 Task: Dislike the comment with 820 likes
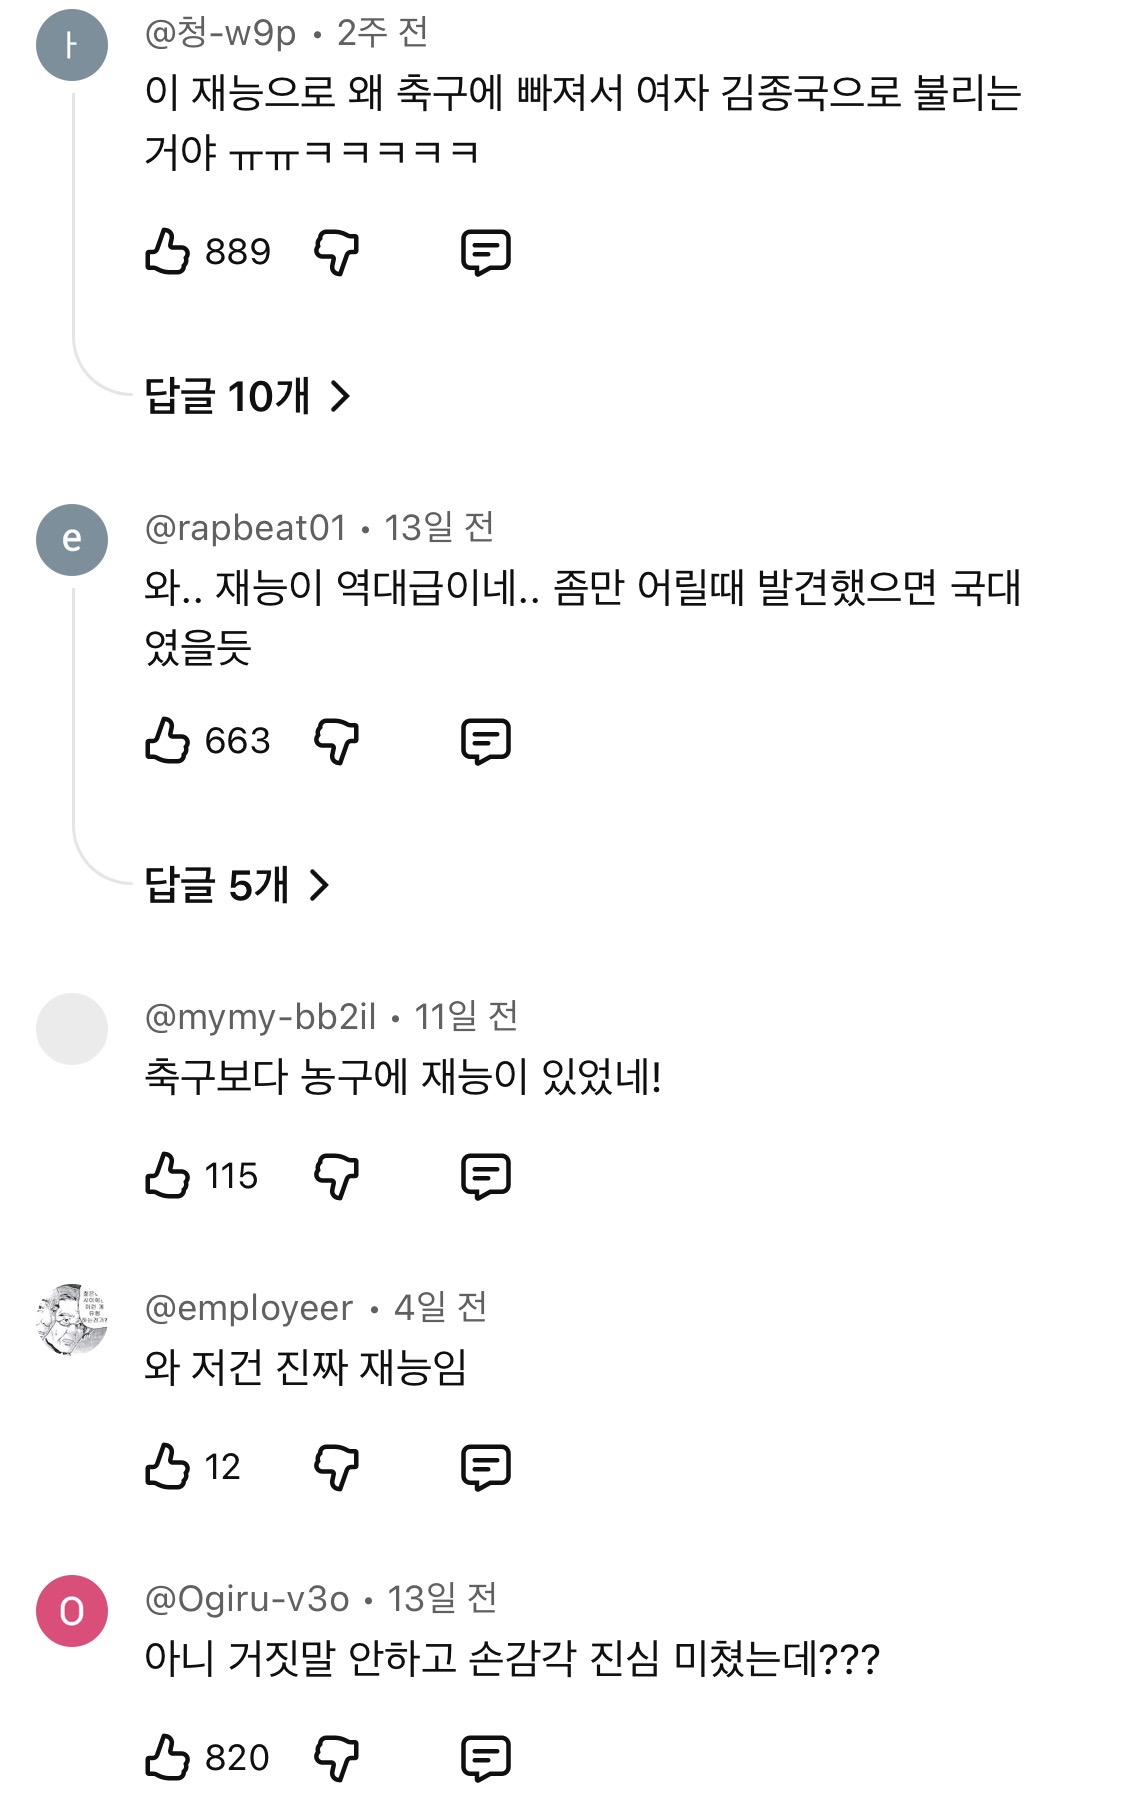point(336,1758)
